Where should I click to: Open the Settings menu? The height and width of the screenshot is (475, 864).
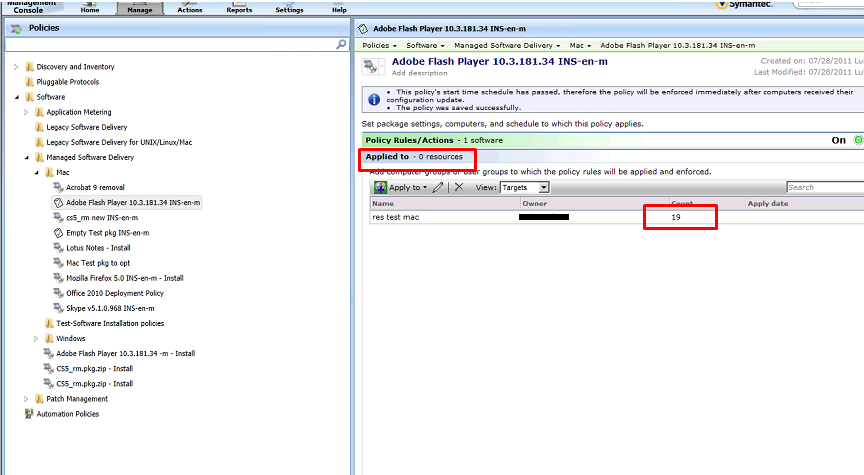(x=289, y=8)
